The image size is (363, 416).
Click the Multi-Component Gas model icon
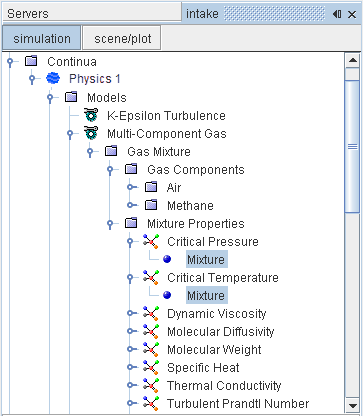click(91, 133)
